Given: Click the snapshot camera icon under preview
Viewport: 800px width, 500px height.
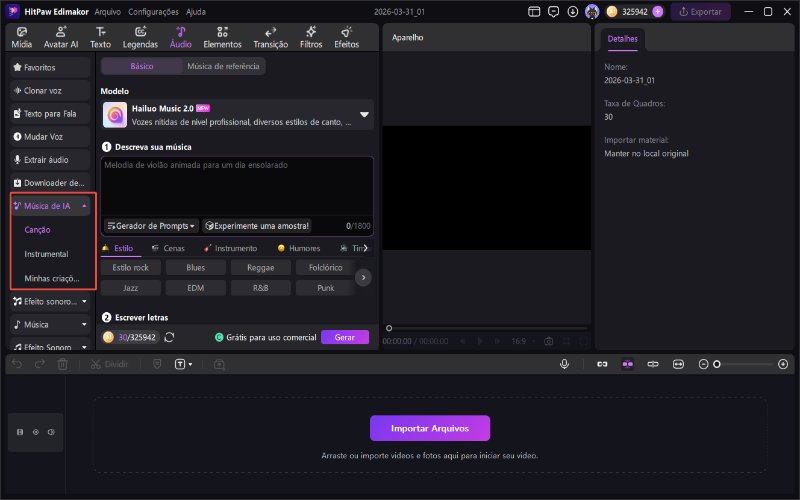Looking at the screenshot, I should click(548, 341).
